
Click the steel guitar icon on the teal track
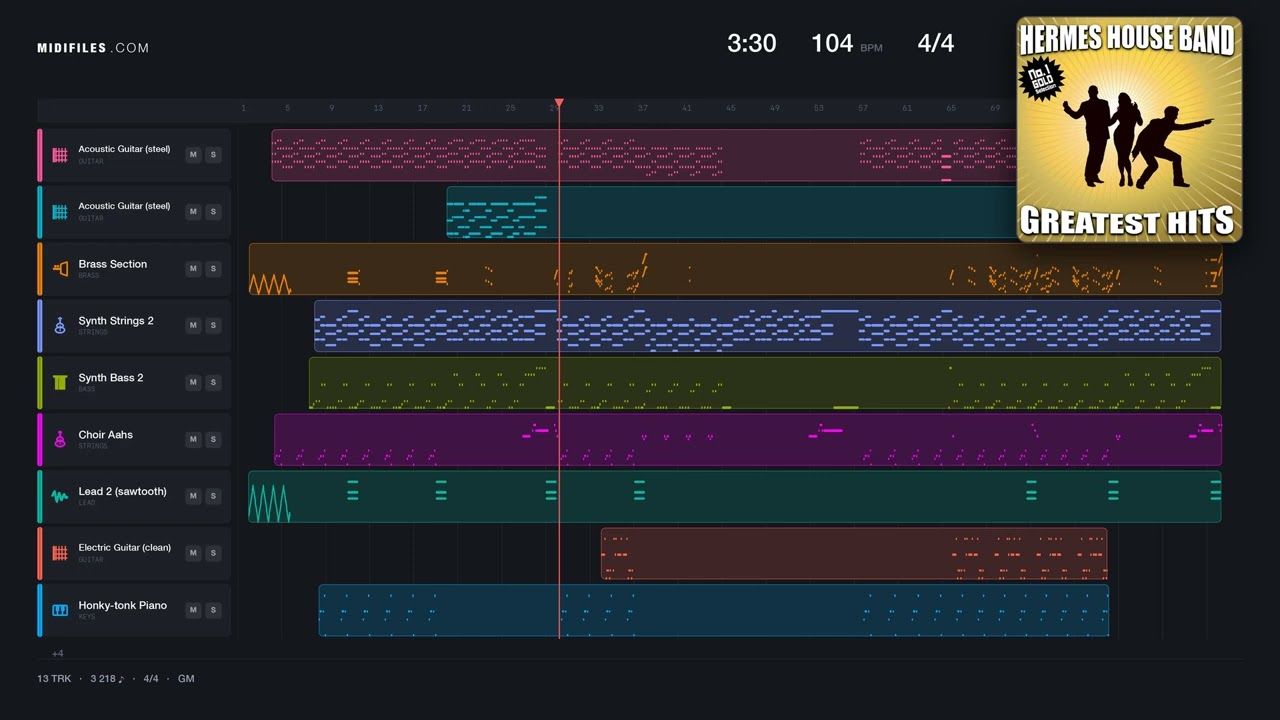tap(60, 212)
